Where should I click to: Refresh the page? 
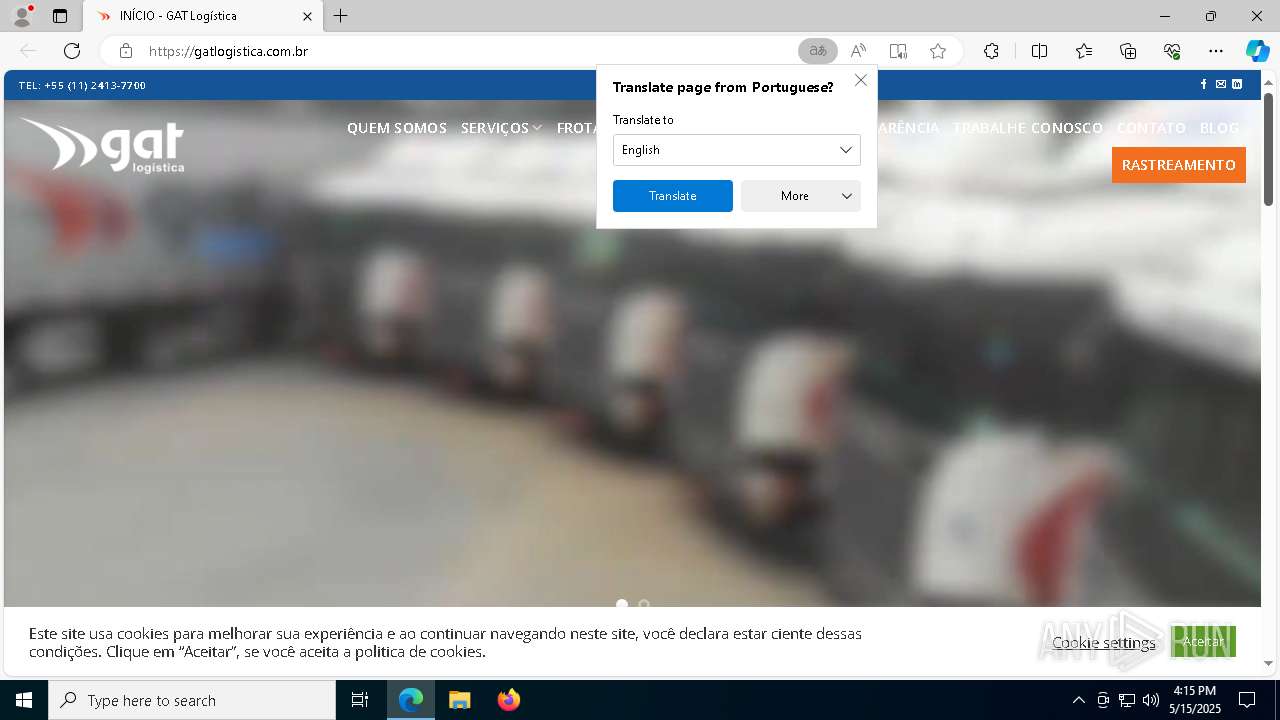point(72,51)
